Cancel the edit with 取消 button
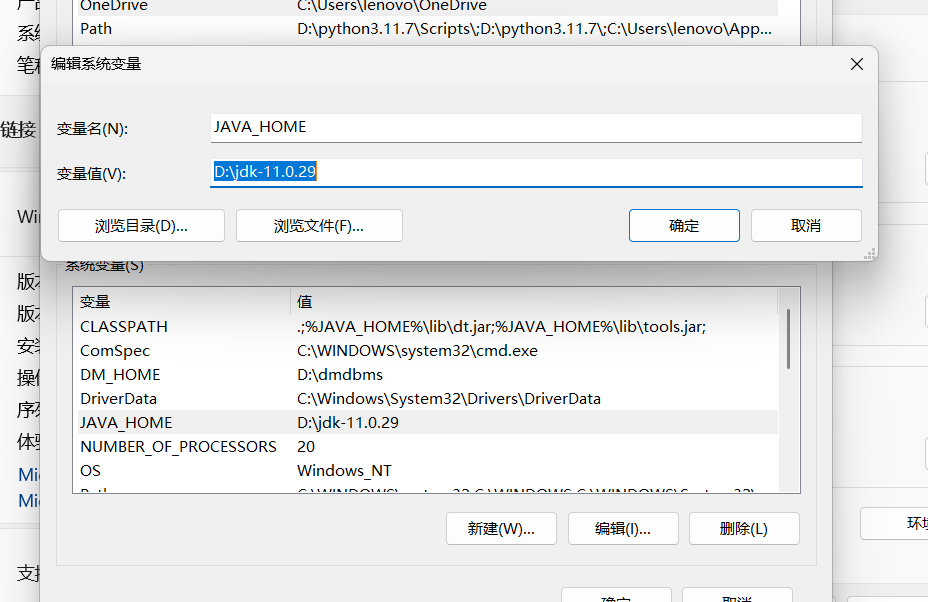This screenshot has height=602, width=928. click(806, 226)
